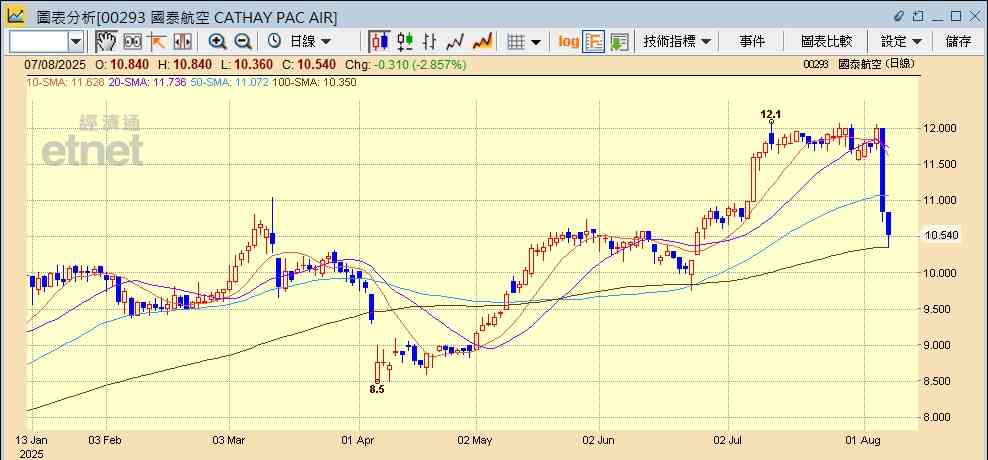The width and height of the screenshot is (988, 460).
Task: Switch to line chart type
Action: click(x=455, y=42)
